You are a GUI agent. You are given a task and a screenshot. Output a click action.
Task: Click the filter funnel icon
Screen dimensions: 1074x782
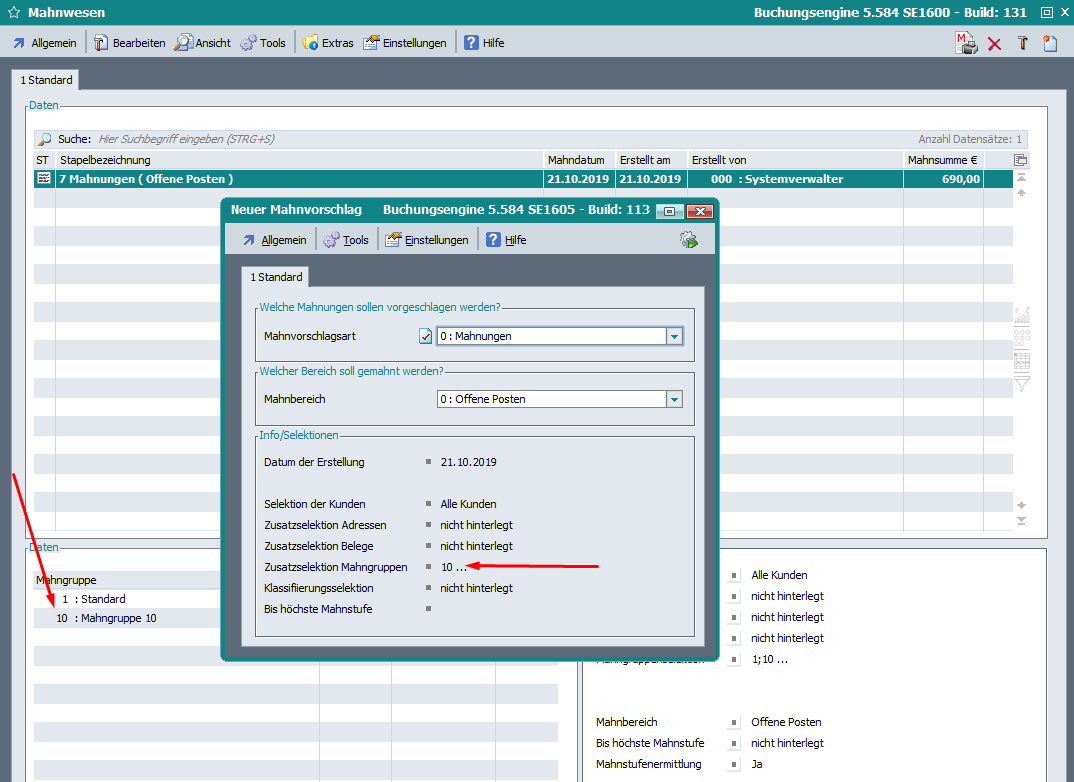pyautogui.click(x=1021, y=384)
